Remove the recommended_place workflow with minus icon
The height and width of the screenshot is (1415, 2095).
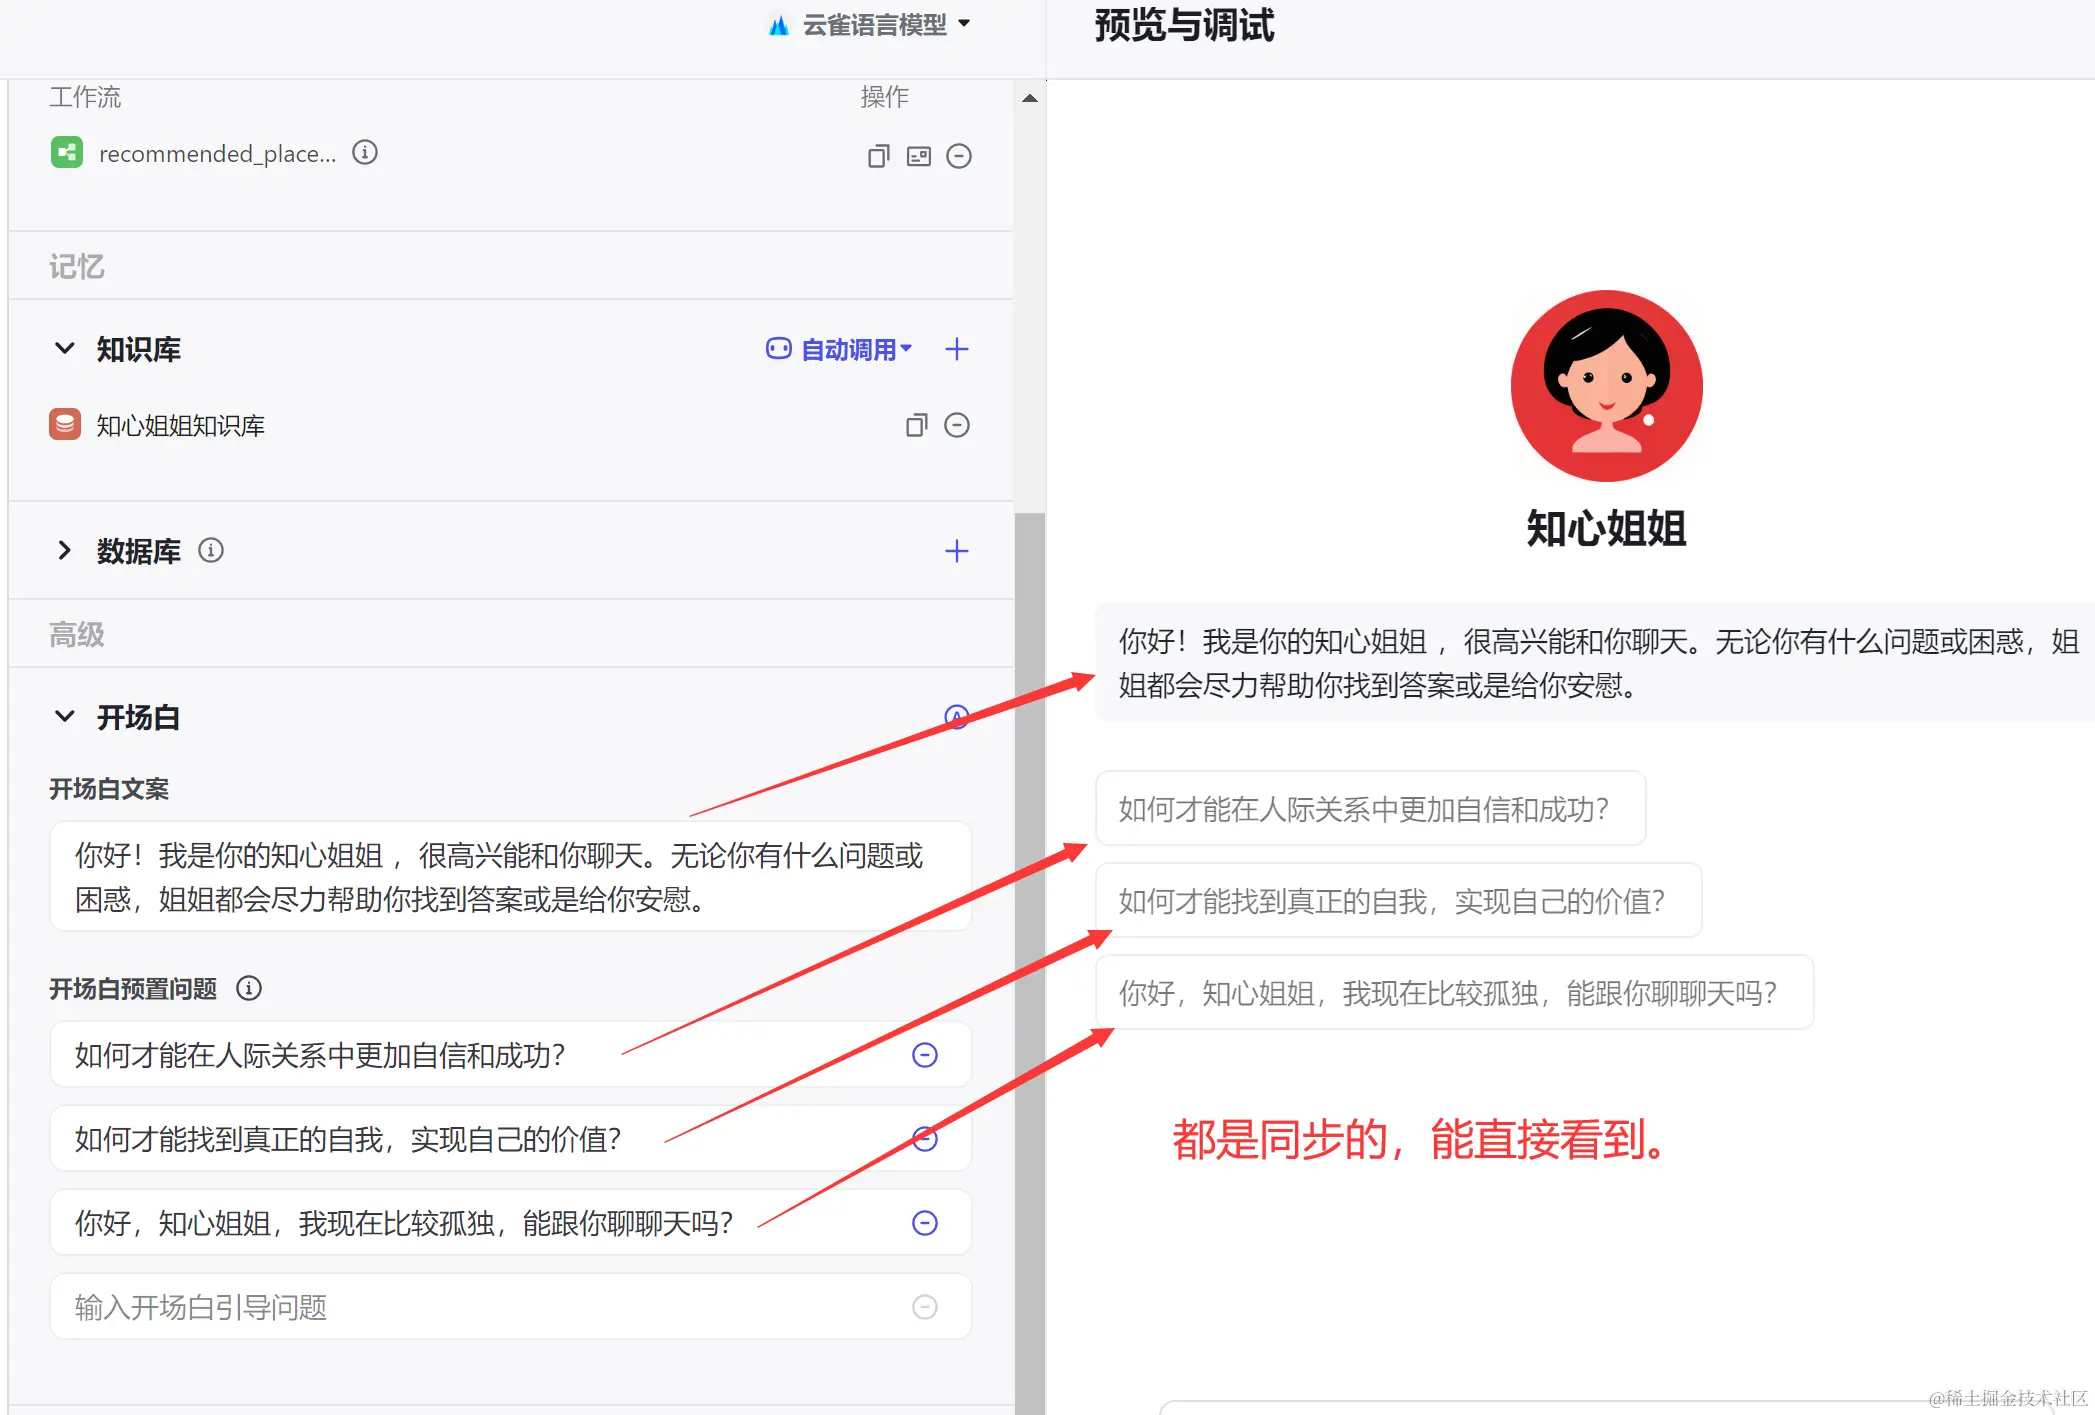pos(958,156)
